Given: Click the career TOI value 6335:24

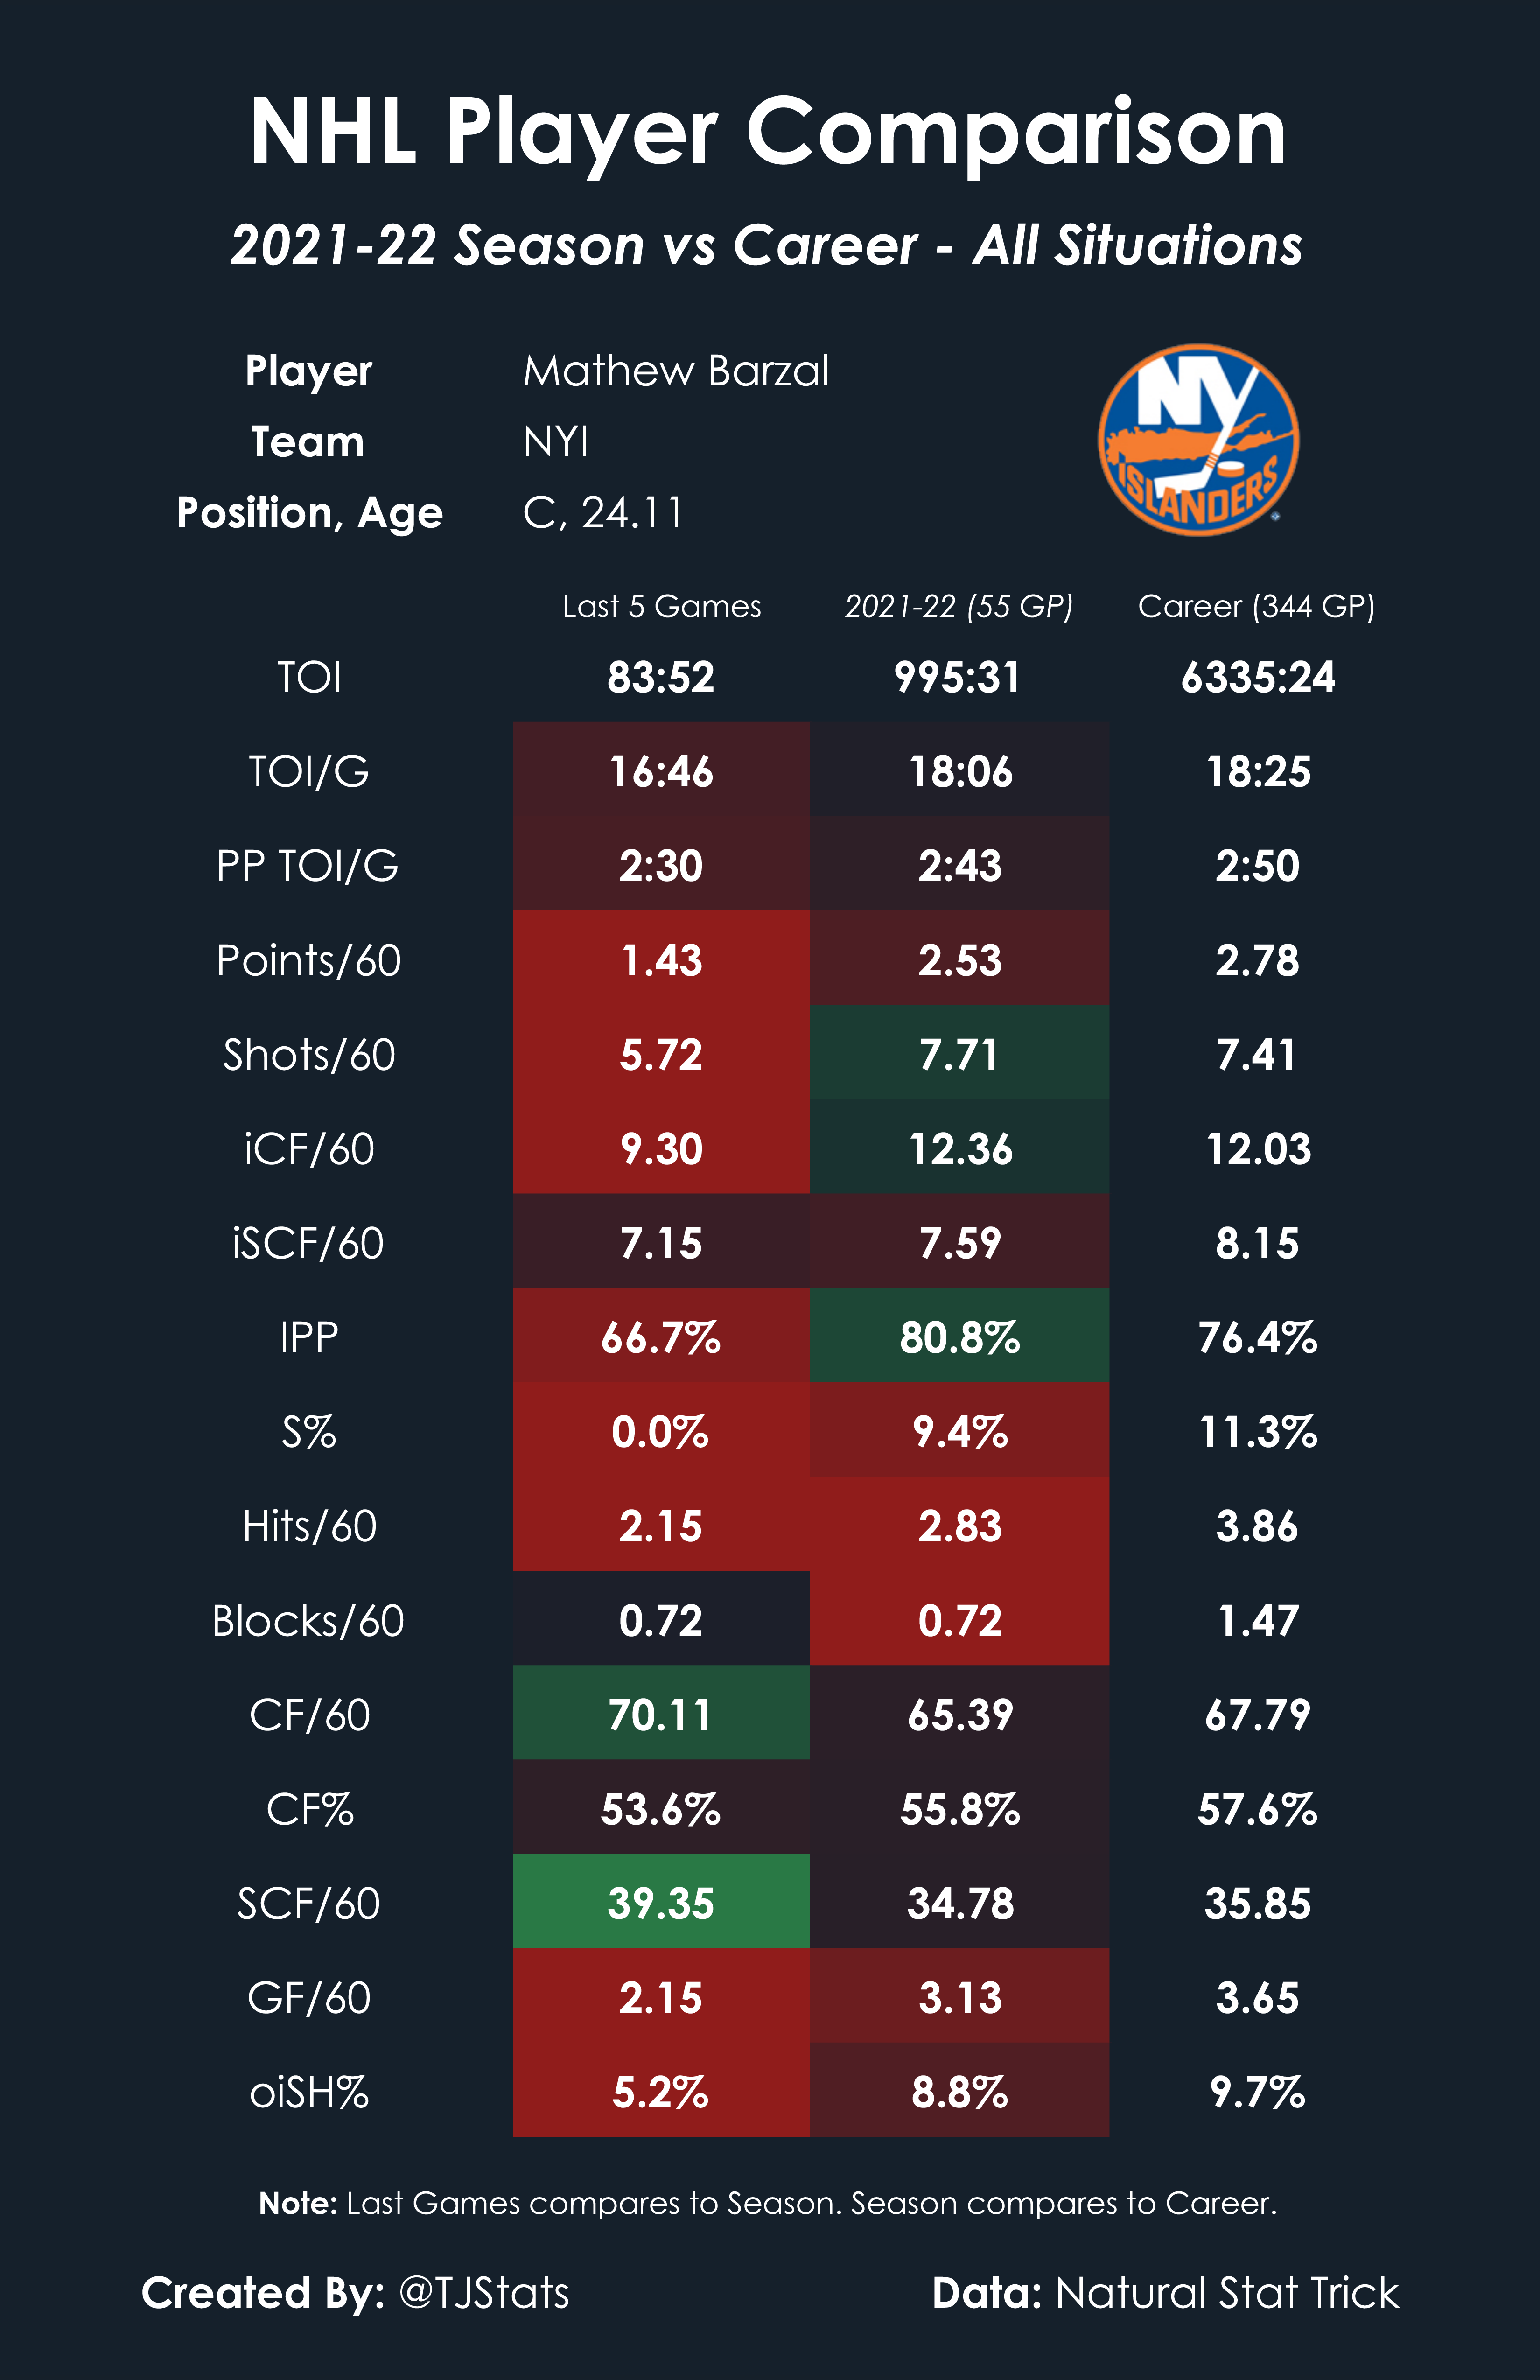Looking at the screenshot, I should (x=1258, y=677).
